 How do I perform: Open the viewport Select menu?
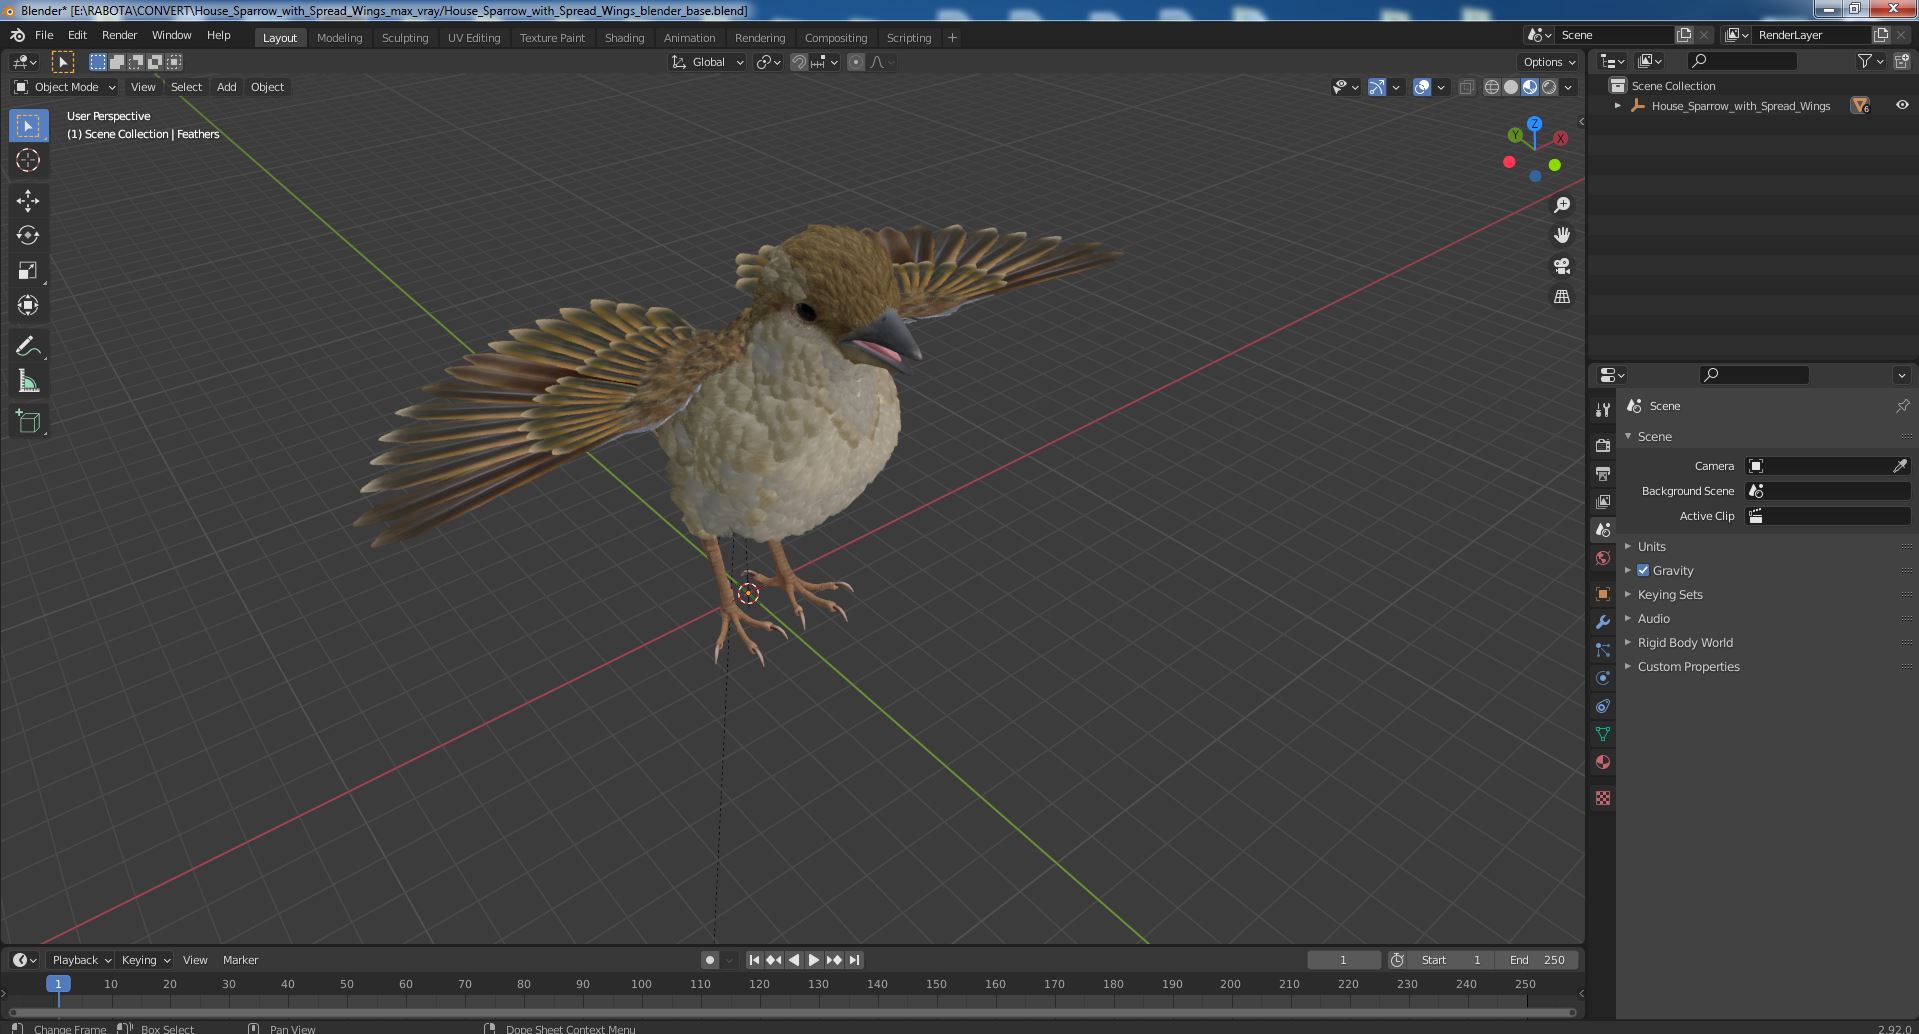click(x=186, y=87)
